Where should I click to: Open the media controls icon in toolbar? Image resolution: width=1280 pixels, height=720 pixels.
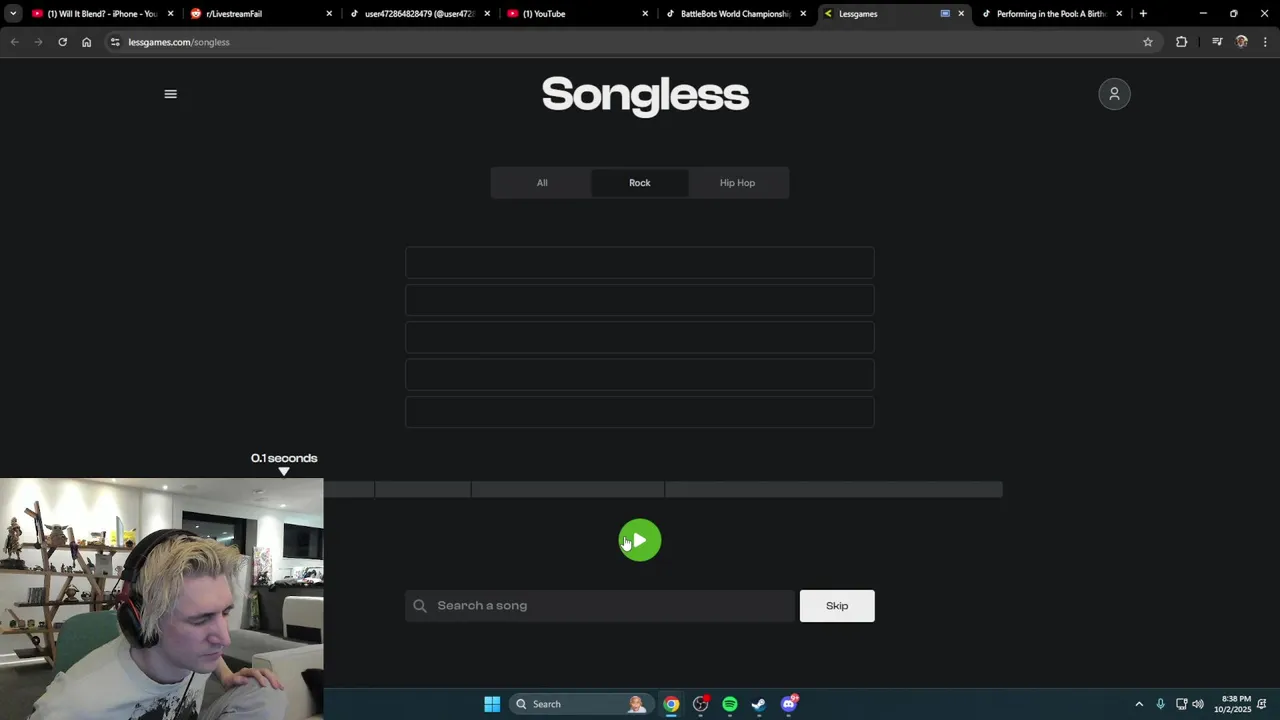coord(1217,42)
